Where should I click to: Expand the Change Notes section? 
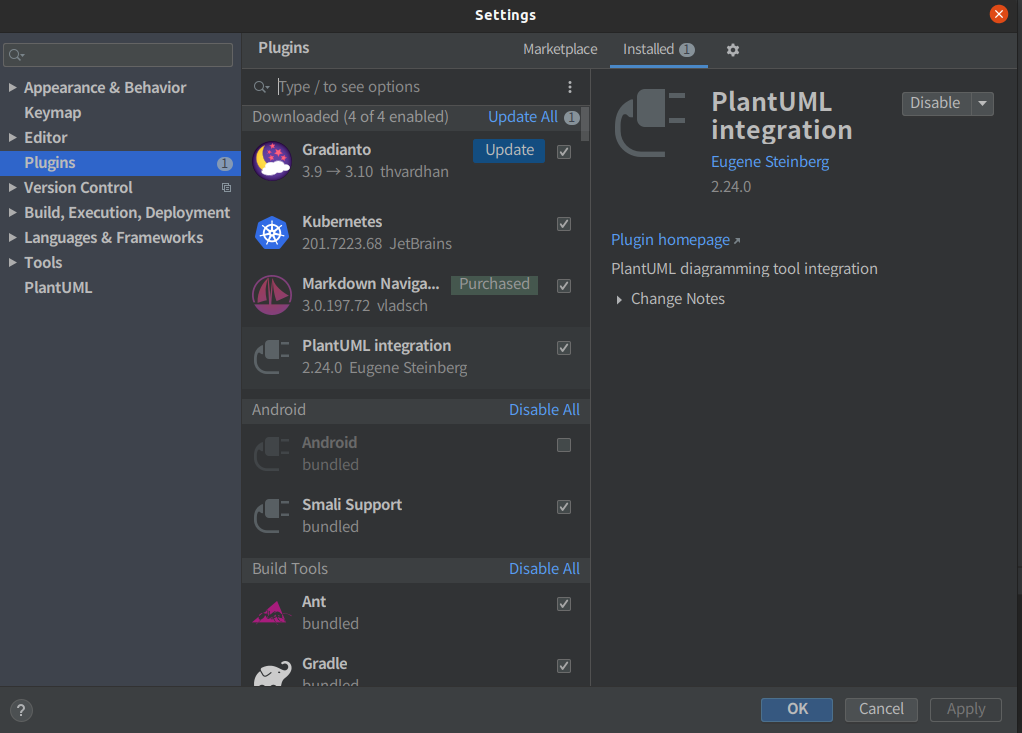619,300
